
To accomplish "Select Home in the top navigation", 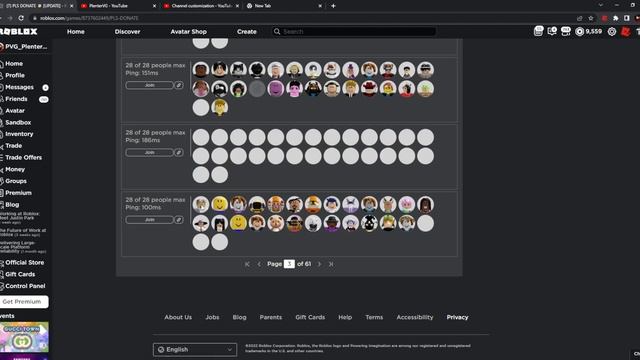I will point(76,31).
